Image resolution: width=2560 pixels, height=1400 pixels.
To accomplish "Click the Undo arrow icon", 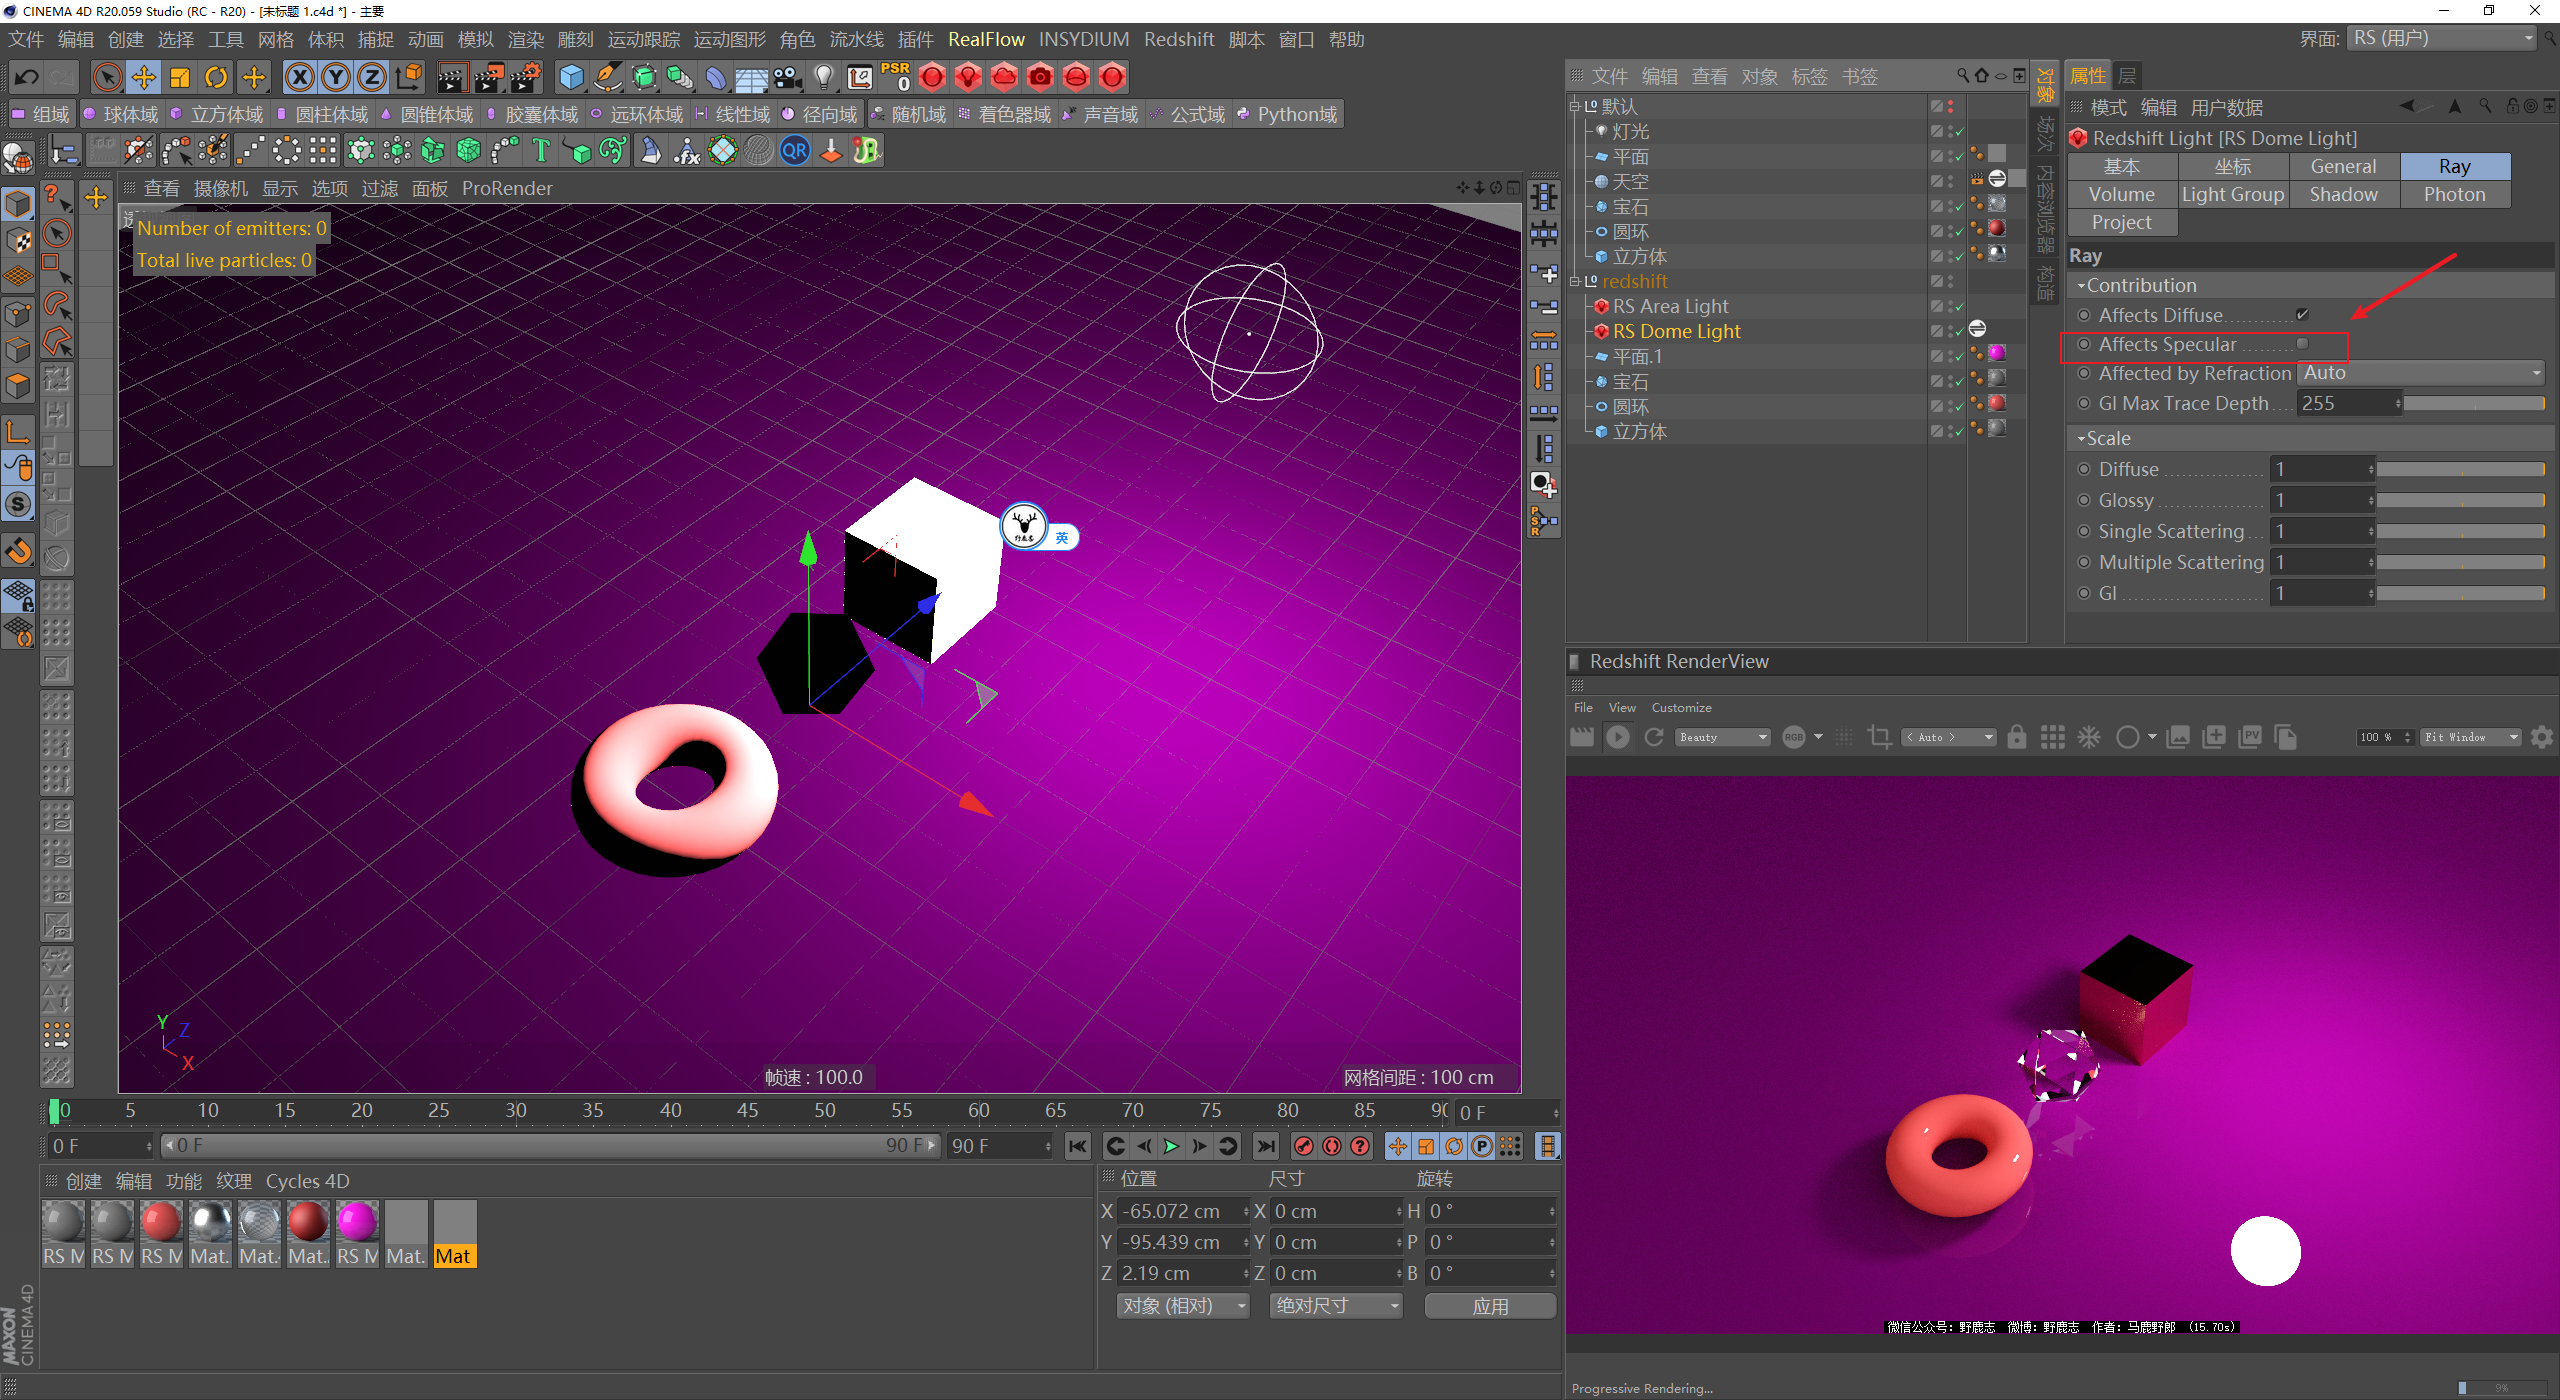I will coord(26,77).
